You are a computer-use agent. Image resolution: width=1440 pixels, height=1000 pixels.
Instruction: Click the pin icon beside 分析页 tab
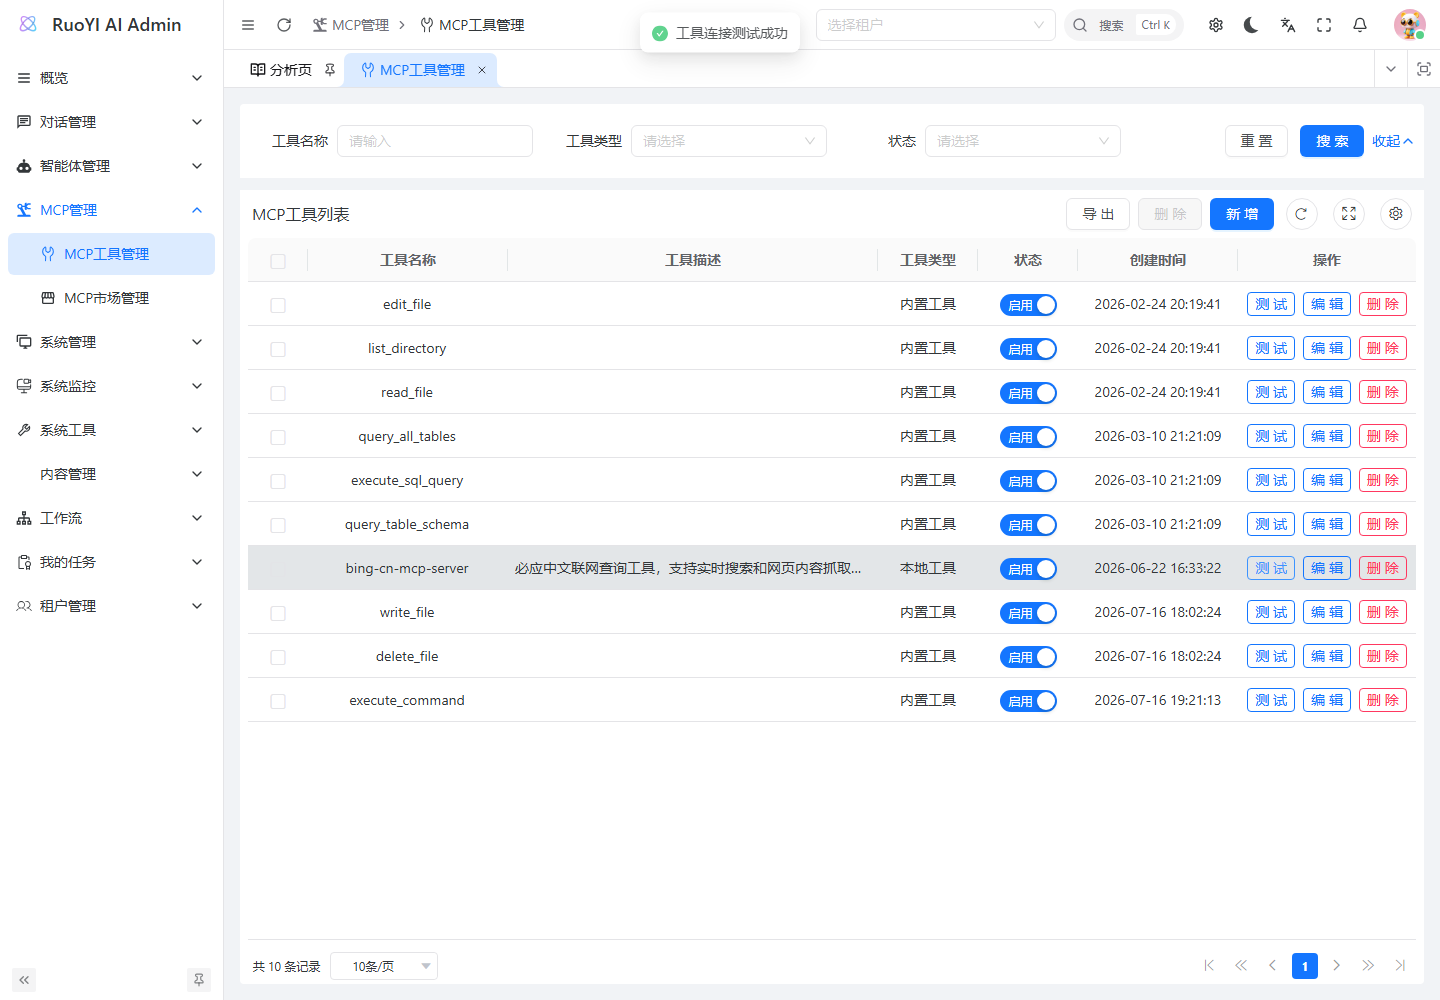point(330,70)
